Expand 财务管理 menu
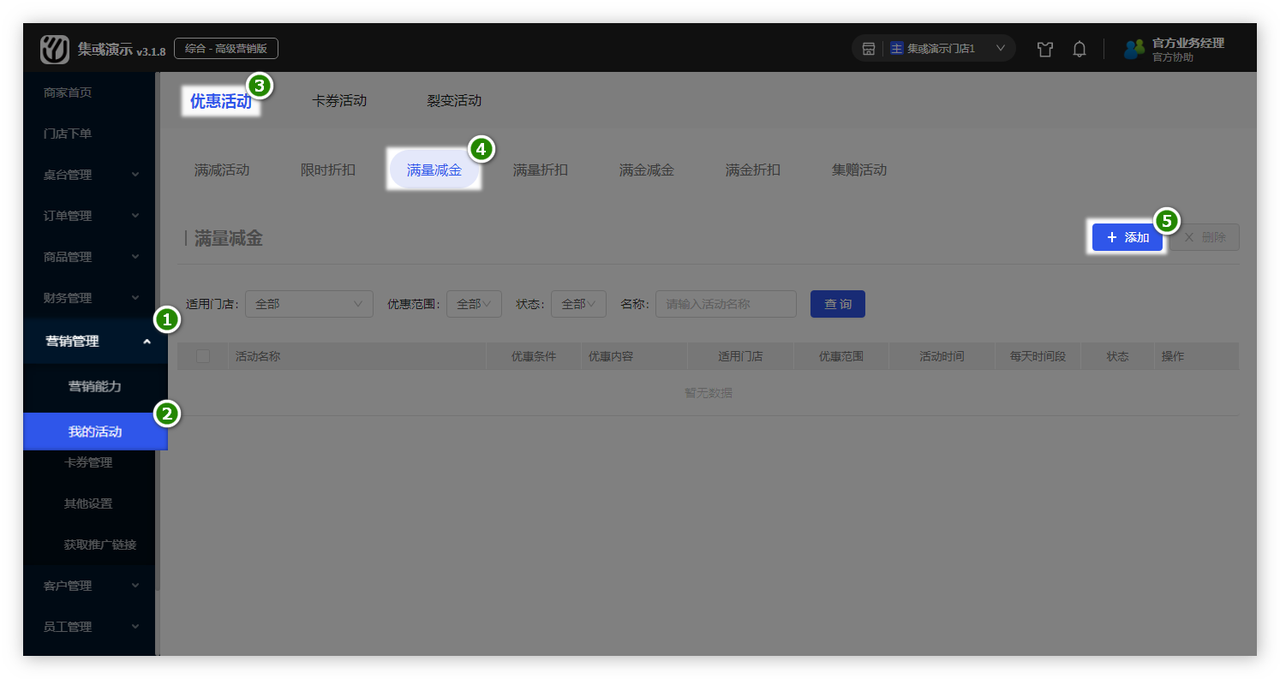Screen dimensions: 1280x679 [x=89, y=297]
